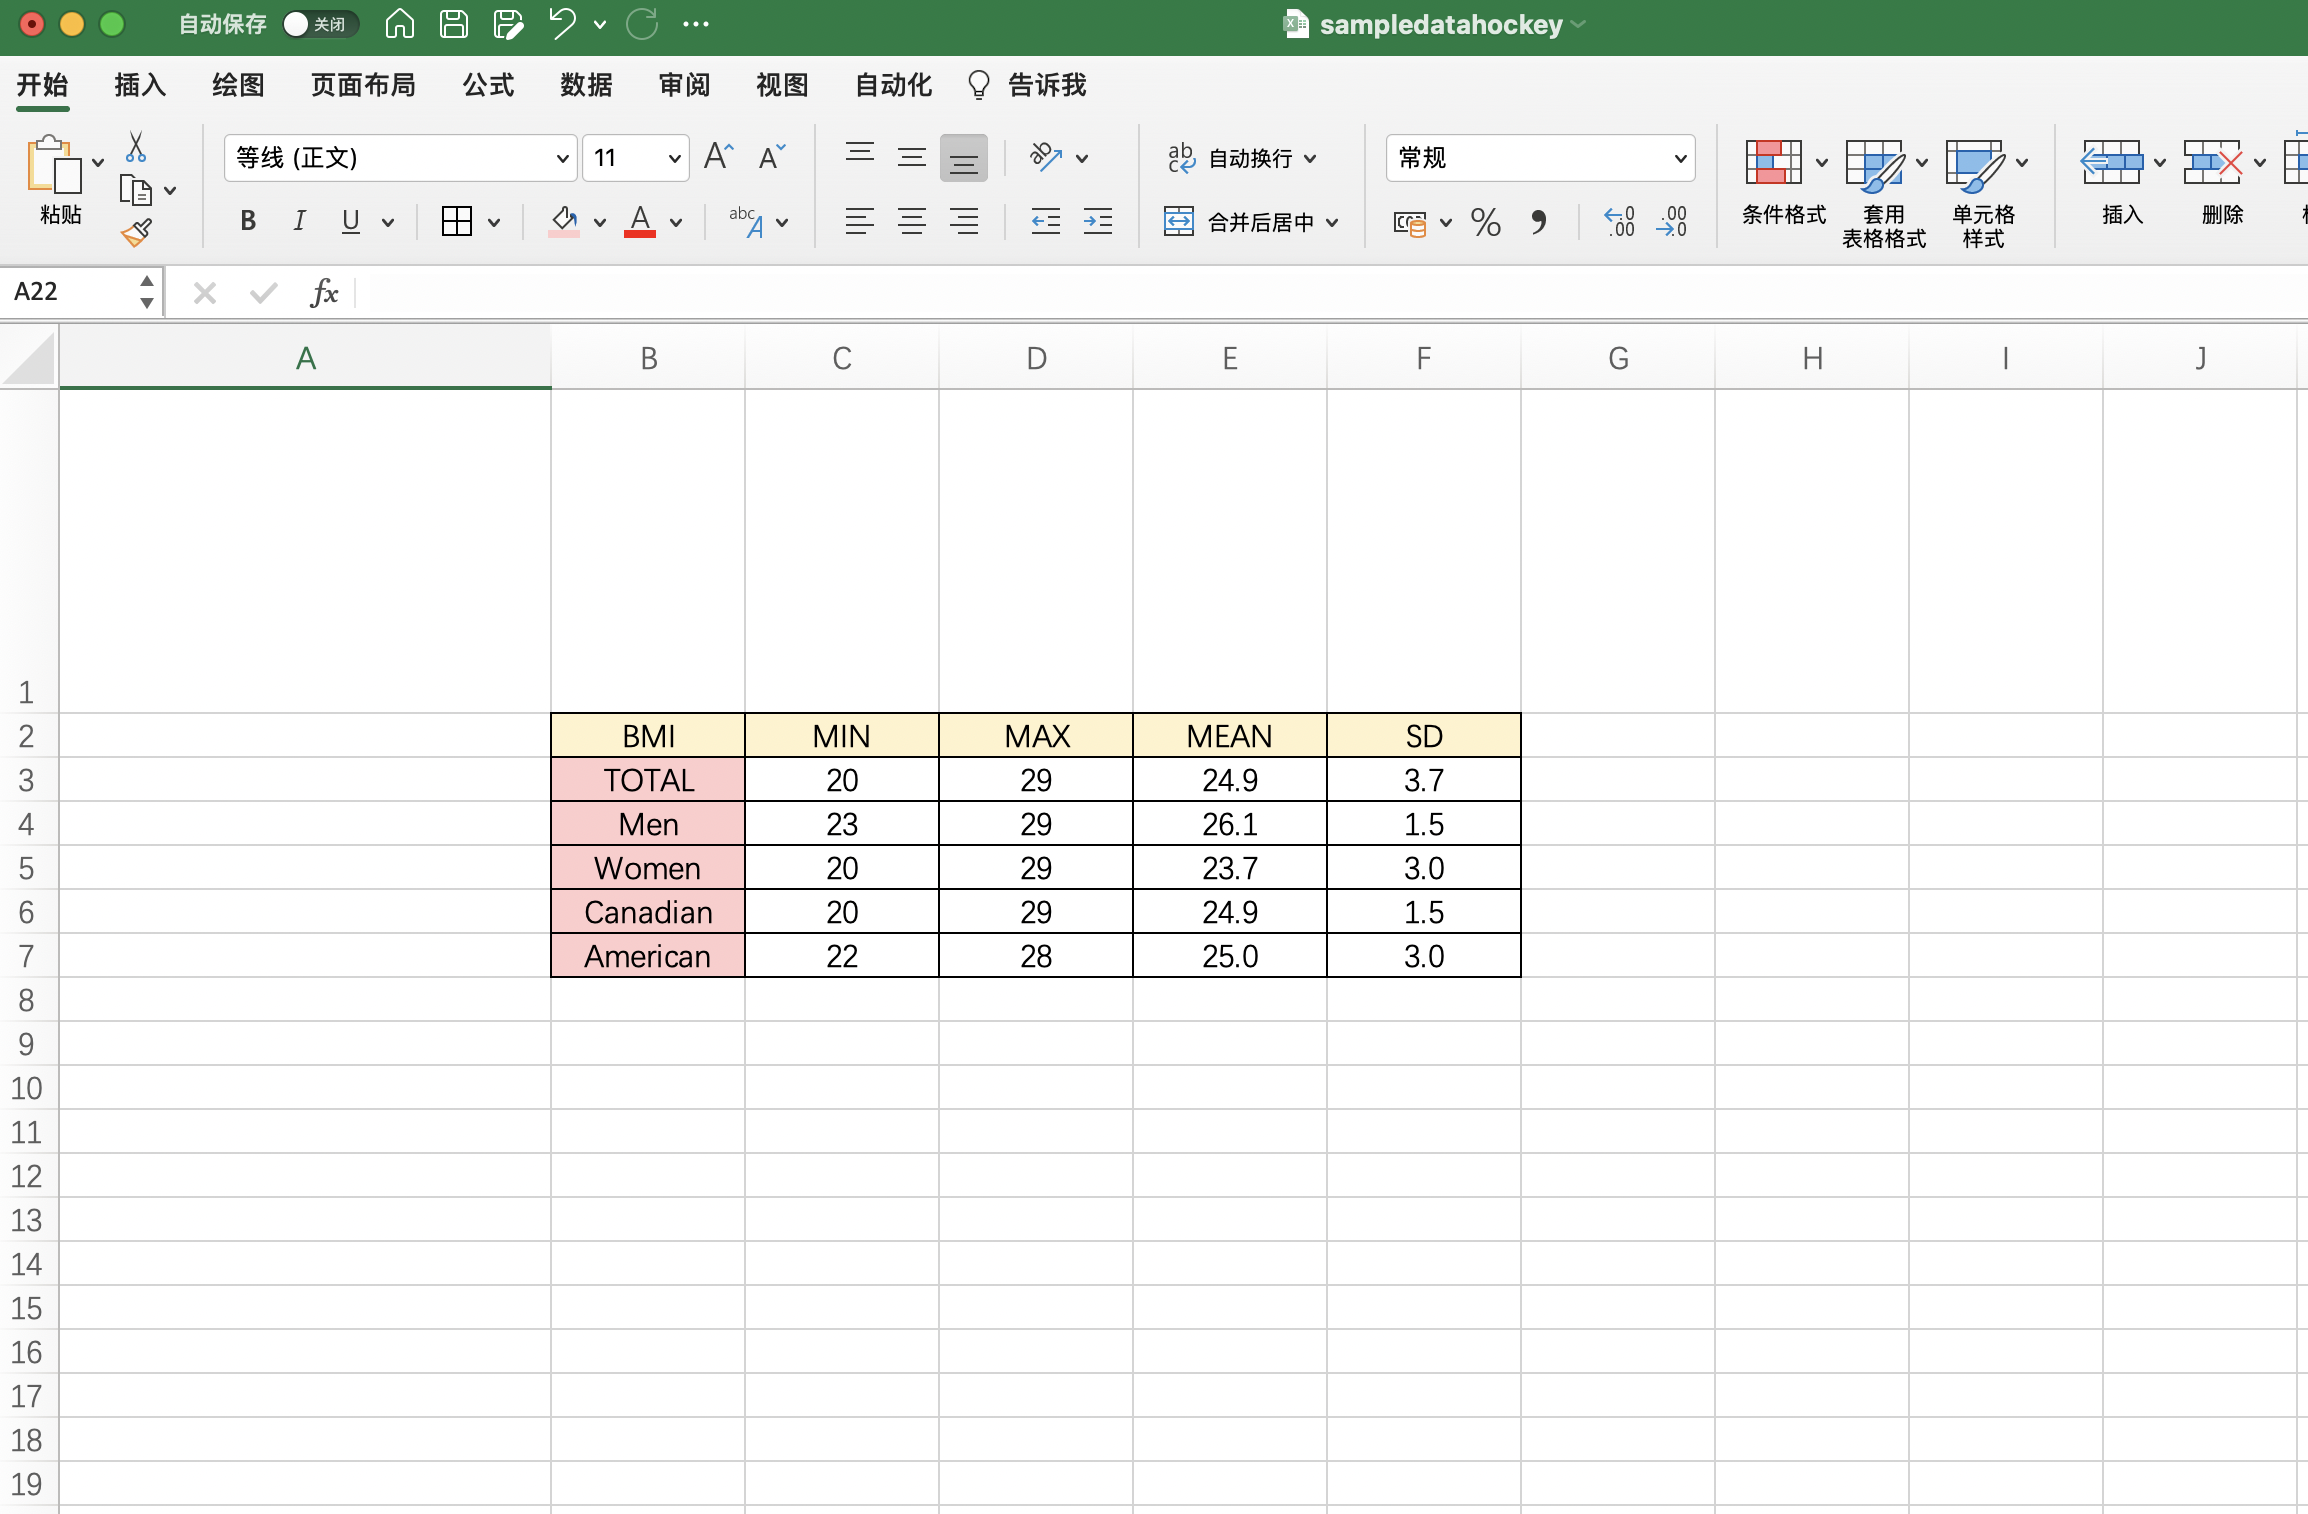Open the font name dropdown
Viewport: 2308px width, 1514px height.
point(562,158)
